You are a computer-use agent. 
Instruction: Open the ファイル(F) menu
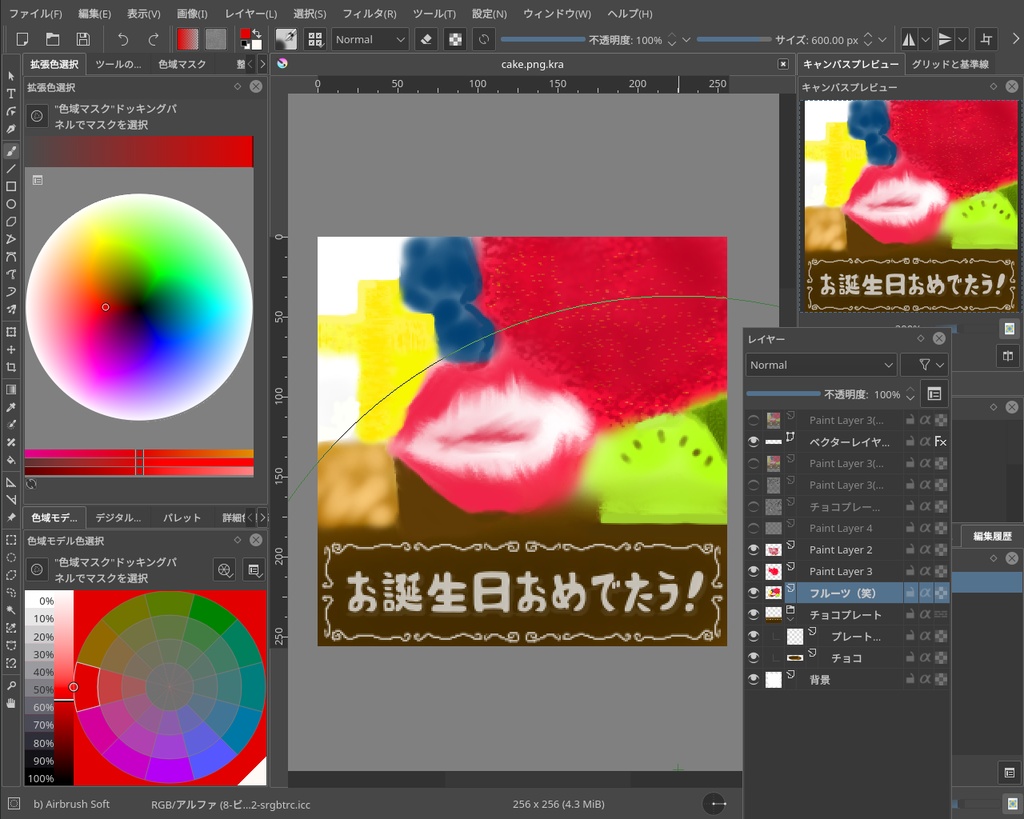click(35, 13)
